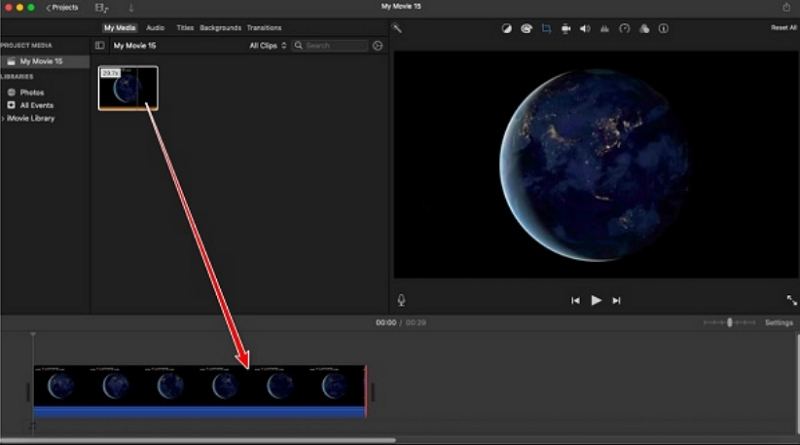
Task: Go back to Projects
Action: 62,8
